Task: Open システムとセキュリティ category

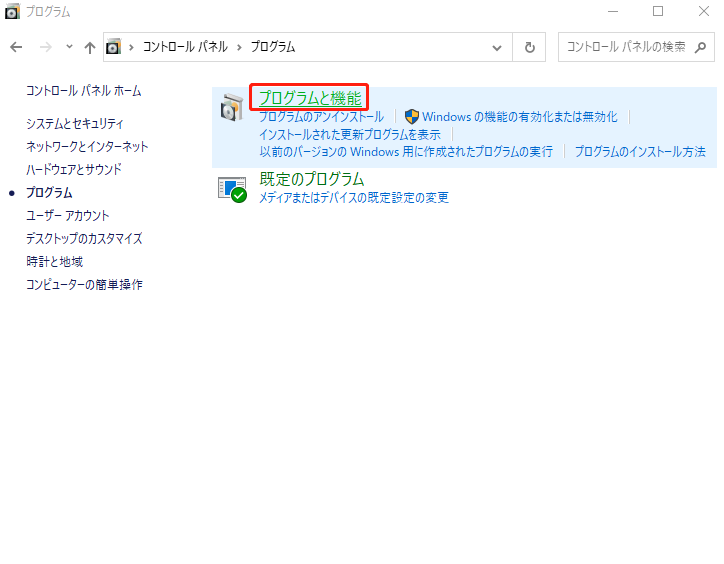Action: point(75,123)
